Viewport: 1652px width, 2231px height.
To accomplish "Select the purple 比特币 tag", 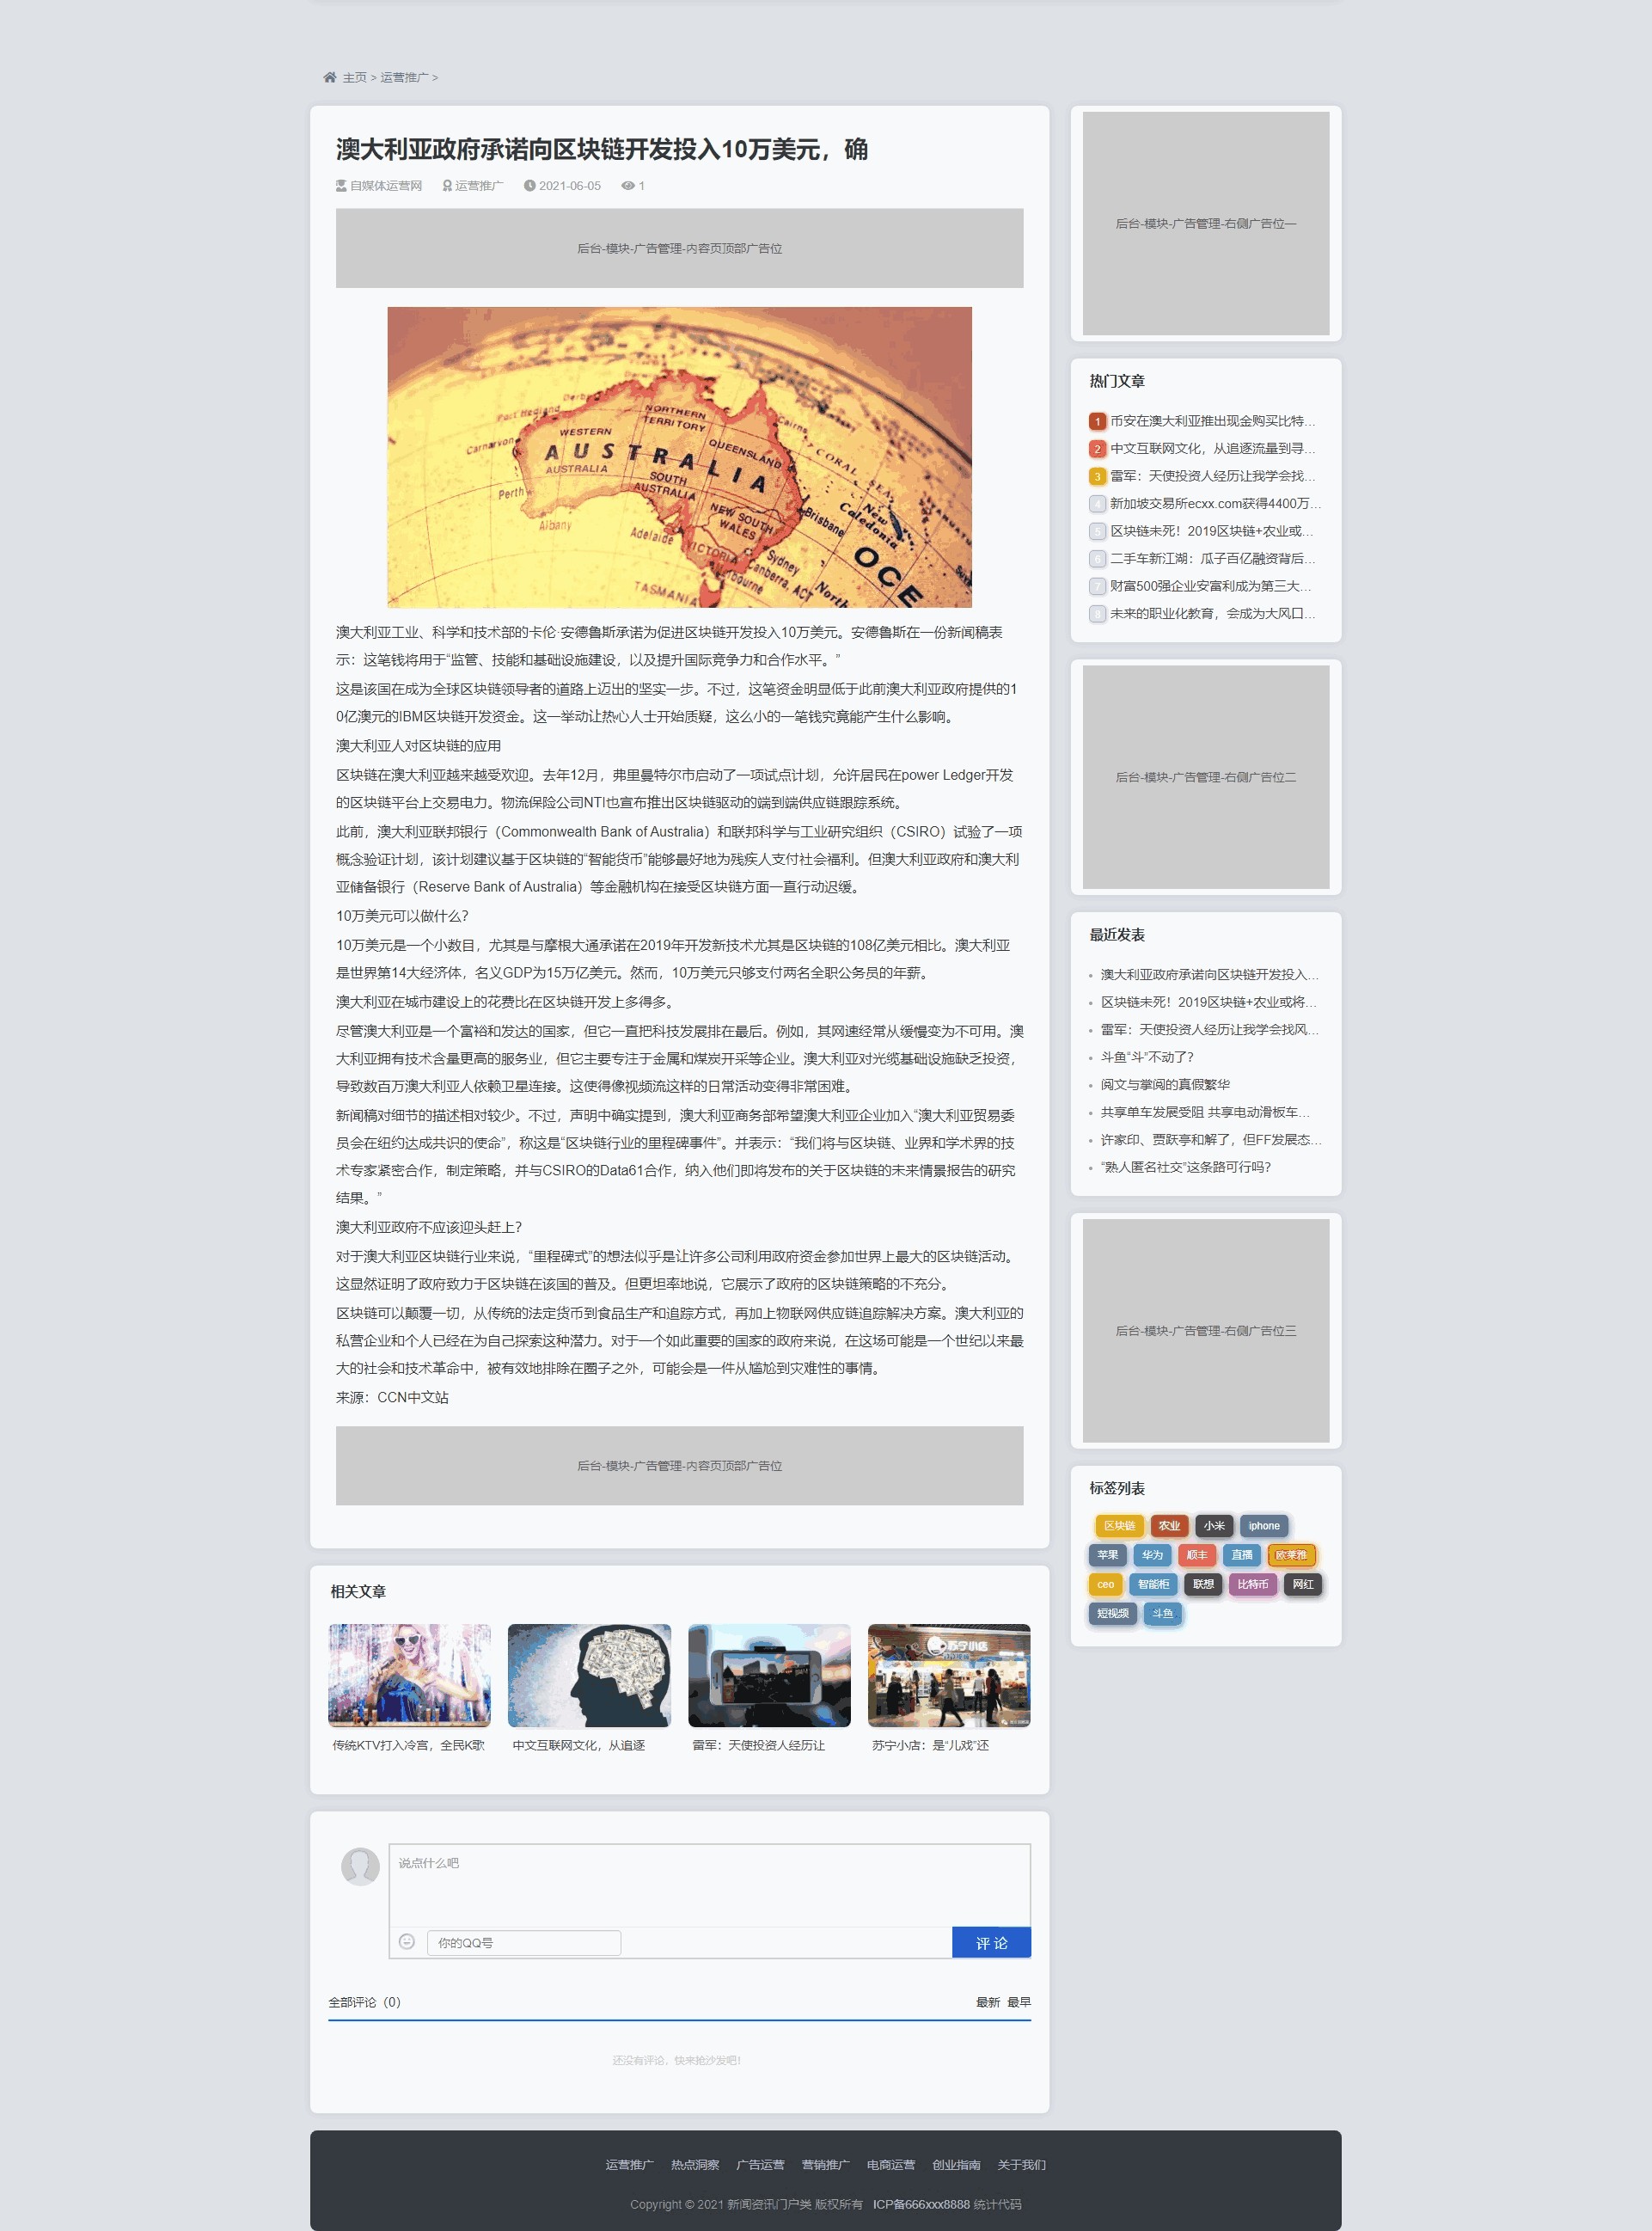I will [1252, 1584].
